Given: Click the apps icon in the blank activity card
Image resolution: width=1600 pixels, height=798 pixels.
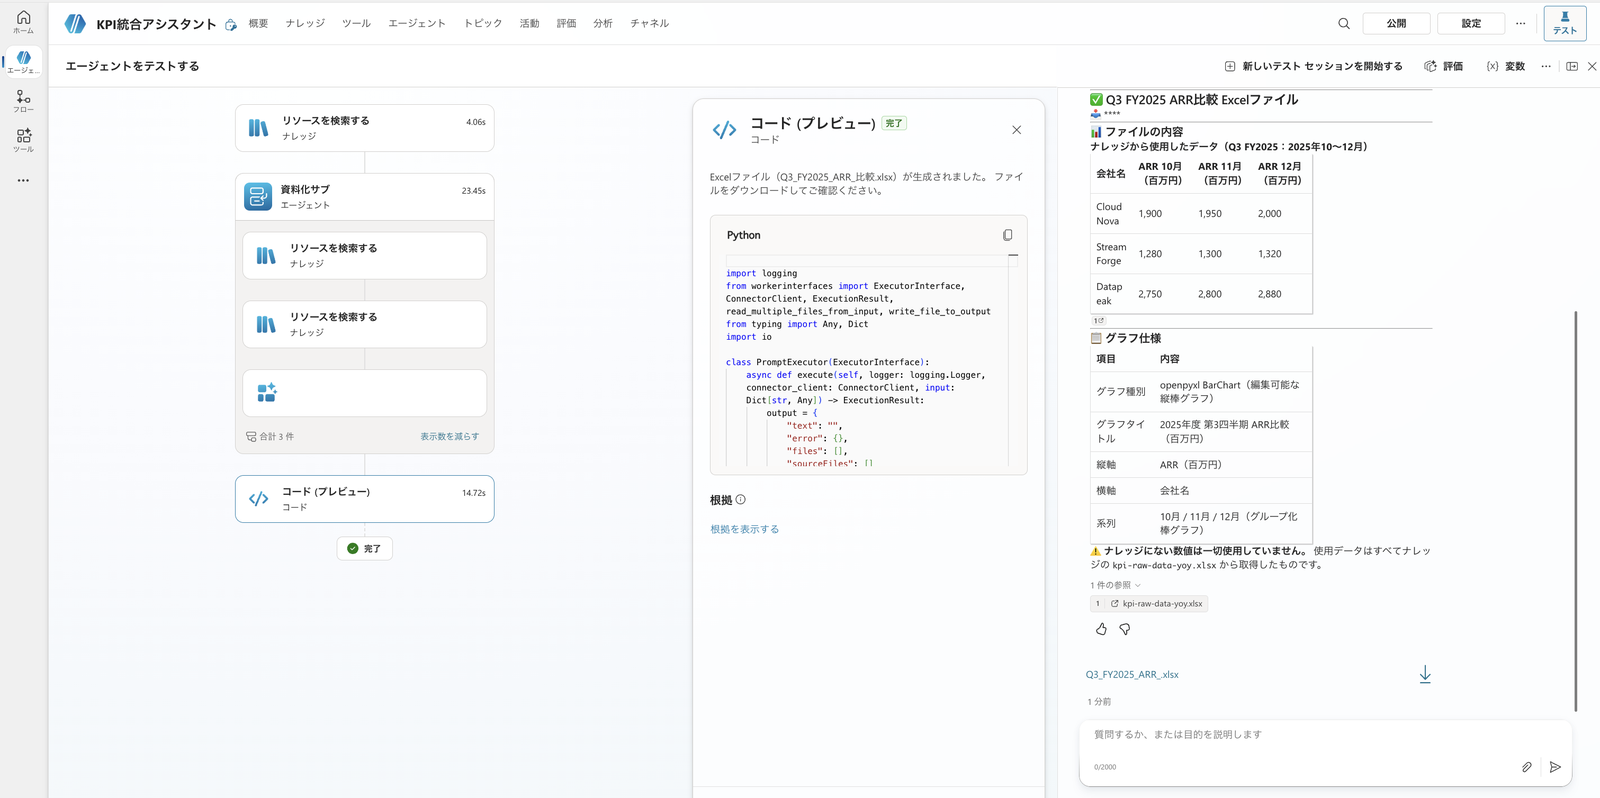Looking at the screenshot, I should (267, 393).
